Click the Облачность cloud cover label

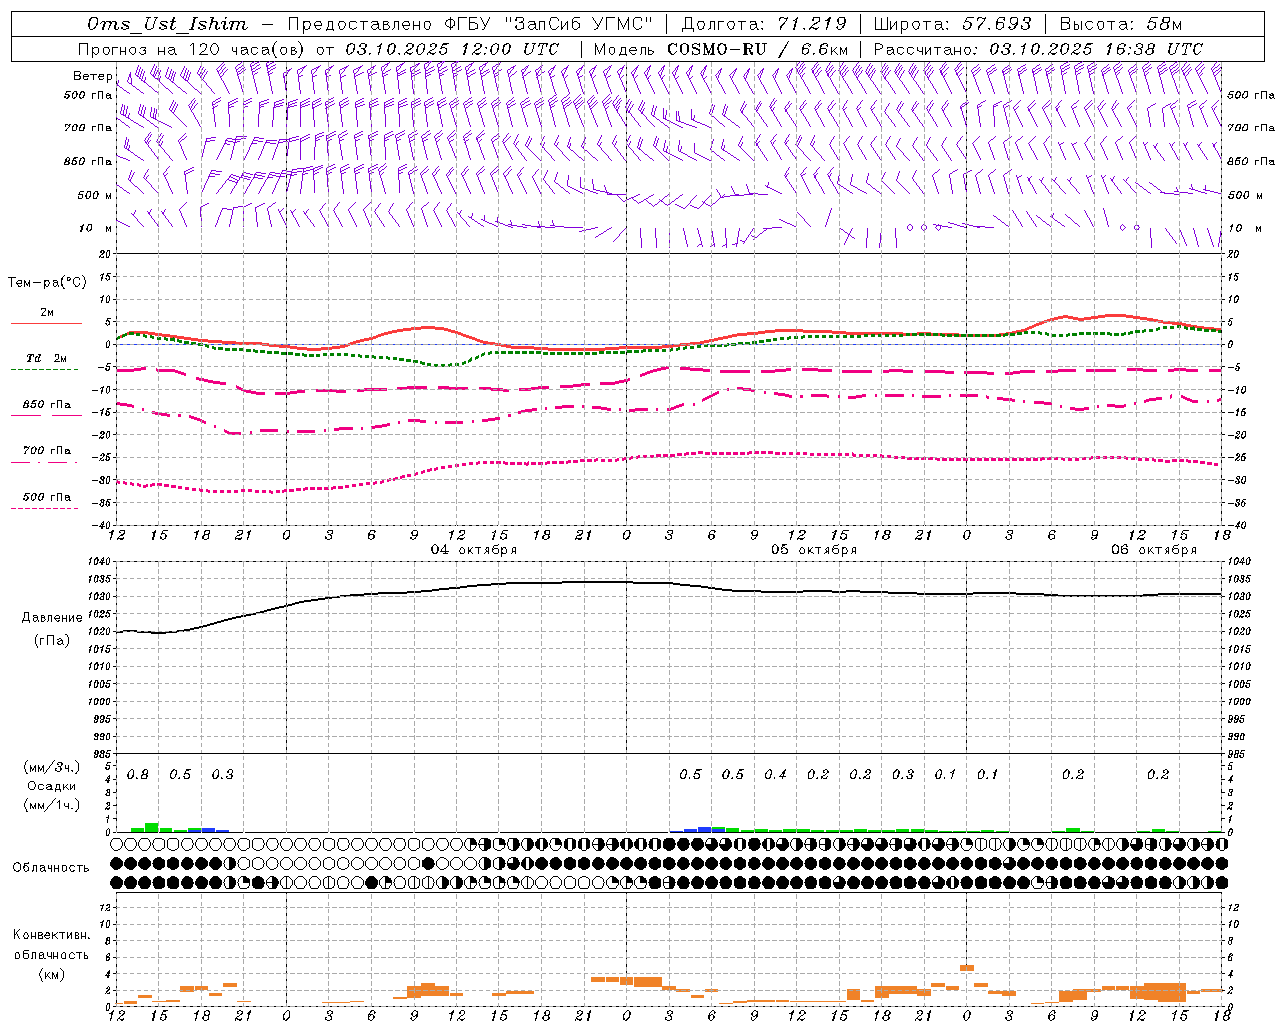point(51,867)
